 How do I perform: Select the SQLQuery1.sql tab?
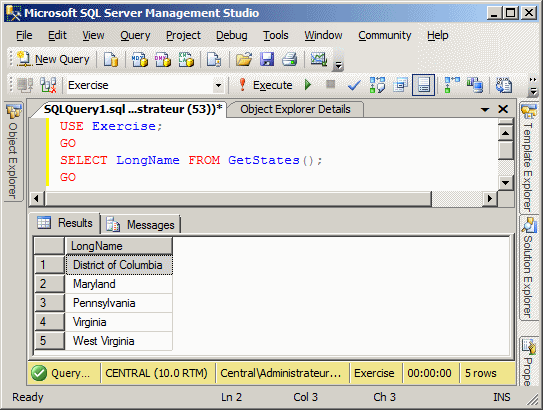click(133, 109)
